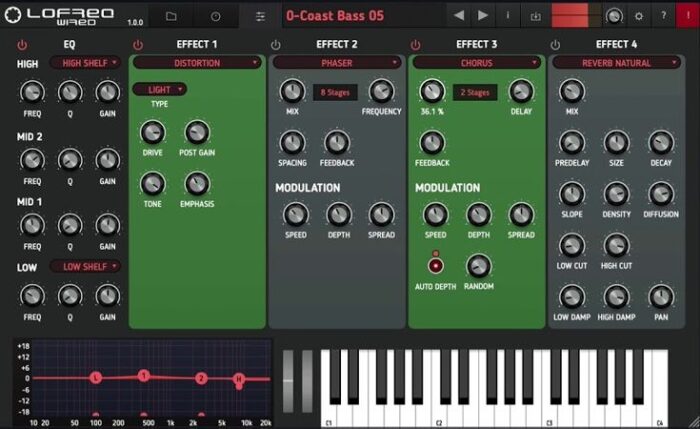Go to previous preset arrow
Screen dimensions: 700x429
[x=460, y=16]
